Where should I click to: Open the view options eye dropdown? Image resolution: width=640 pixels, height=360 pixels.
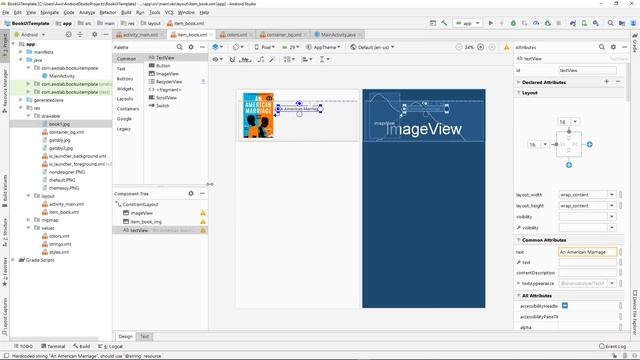click(x=218, y=59)
